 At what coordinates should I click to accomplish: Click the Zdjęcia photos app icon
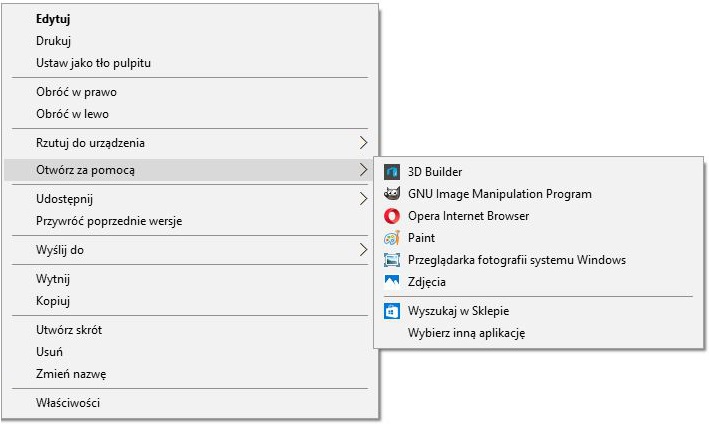pos(392,282)
